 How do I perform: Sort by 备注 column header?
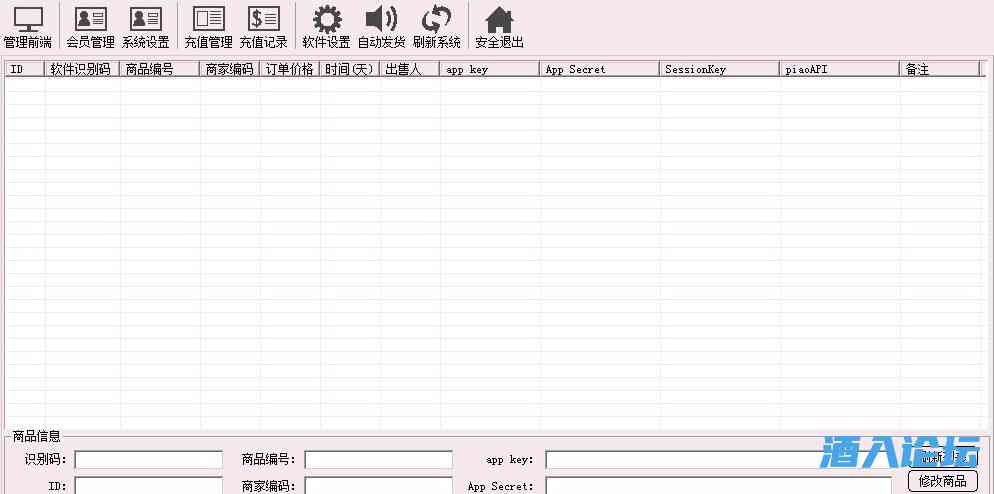point(939,69)
